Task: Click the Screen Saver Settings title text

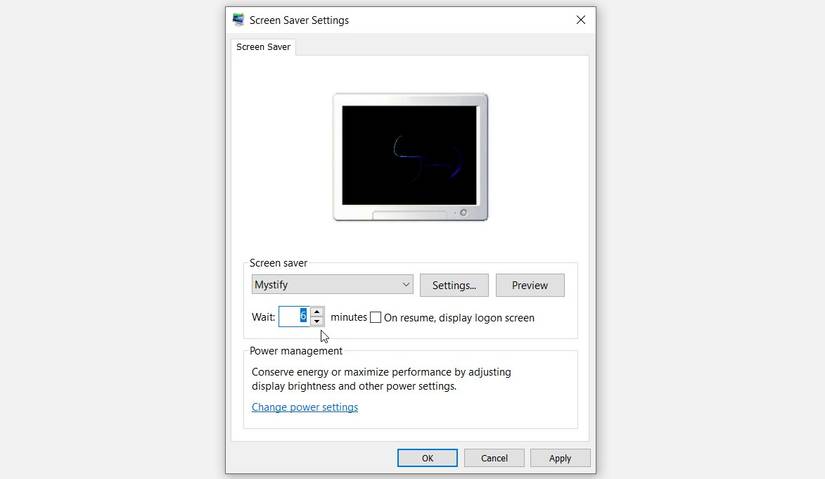Action: (x=299, y=20)
